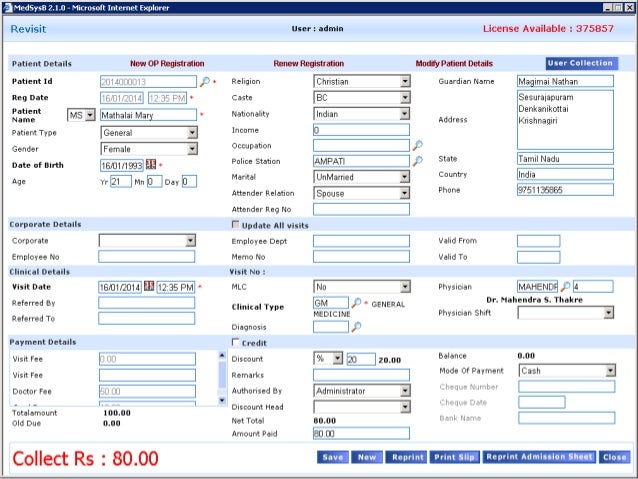Click the Amount Paid field
The height and width of the screenshot is (479, 638).
[x=361, y=433]
